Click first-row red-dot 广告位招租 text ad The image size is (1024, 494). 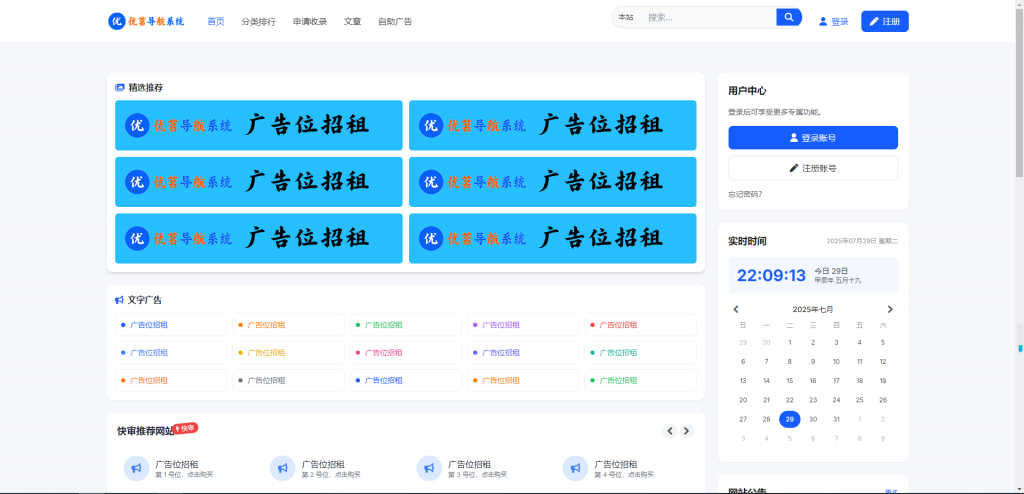point(641,325)
